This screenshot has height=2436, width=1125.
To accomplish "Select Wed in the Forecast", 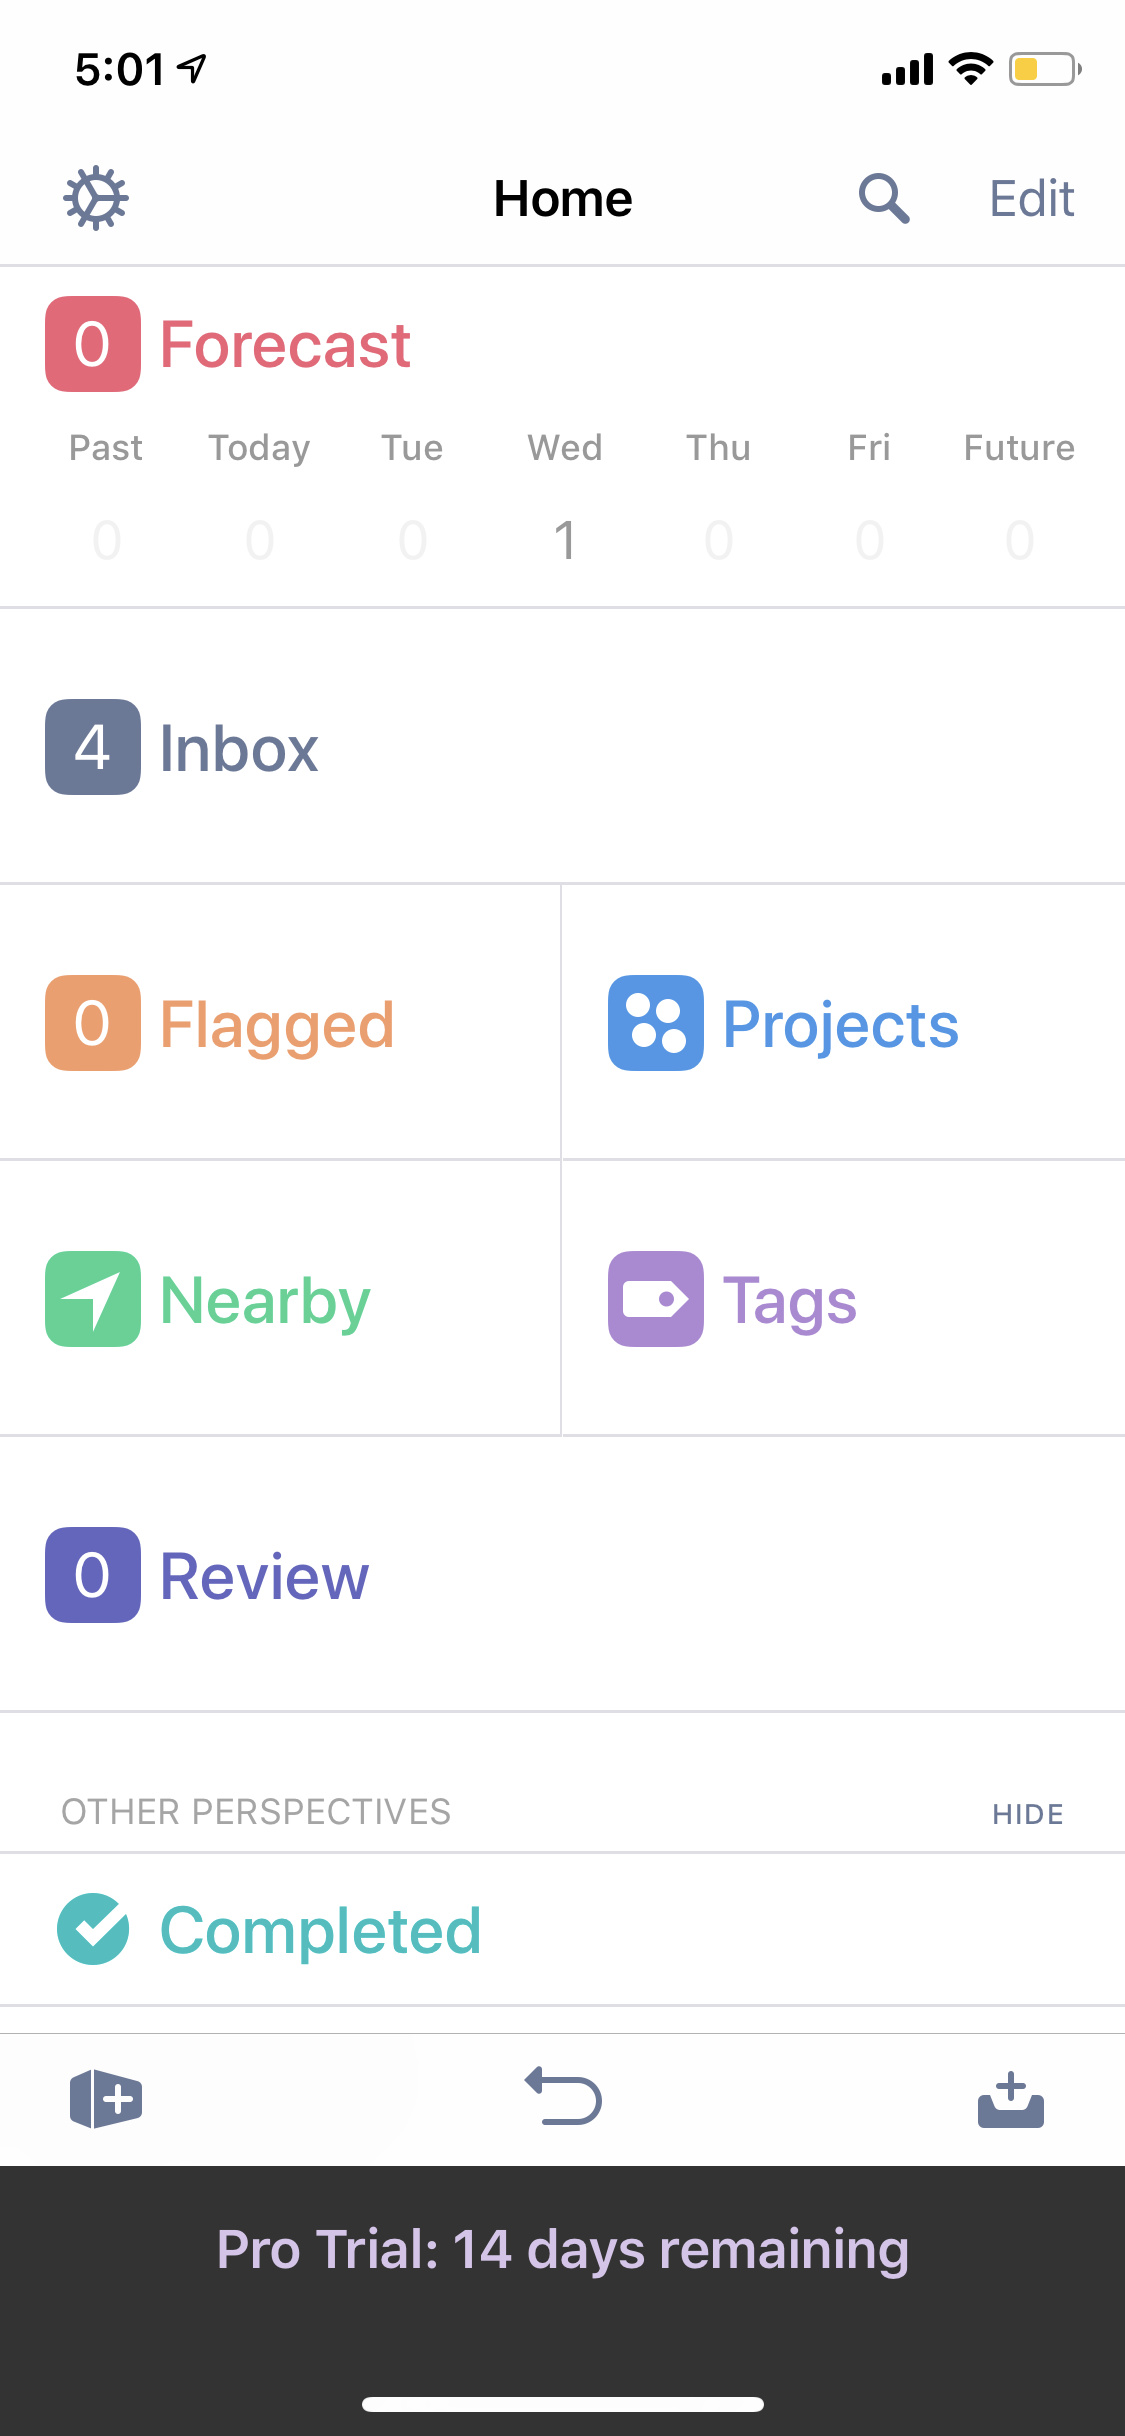I will point(565,497).
